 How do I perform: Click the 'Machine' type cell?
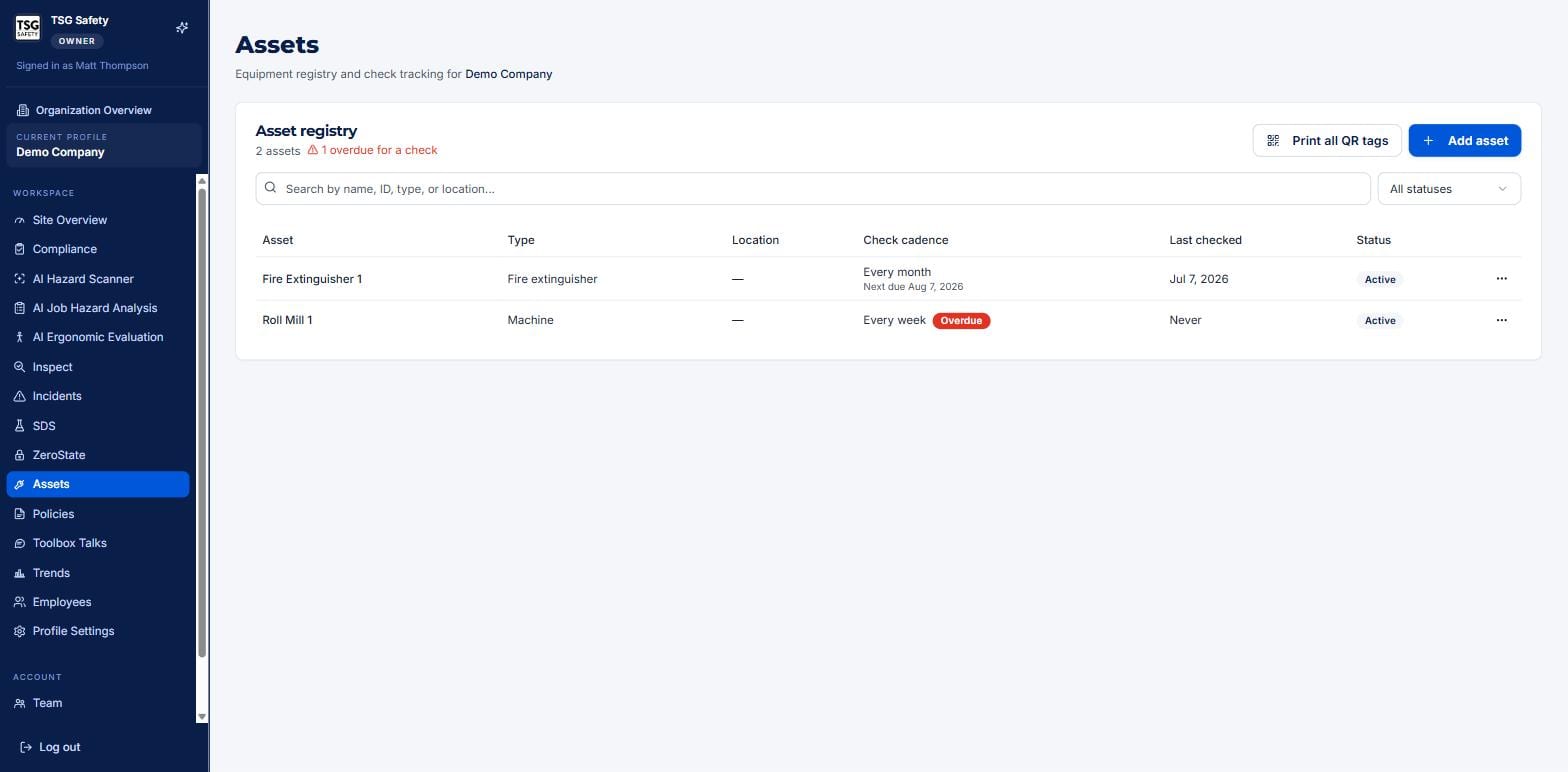530,320
